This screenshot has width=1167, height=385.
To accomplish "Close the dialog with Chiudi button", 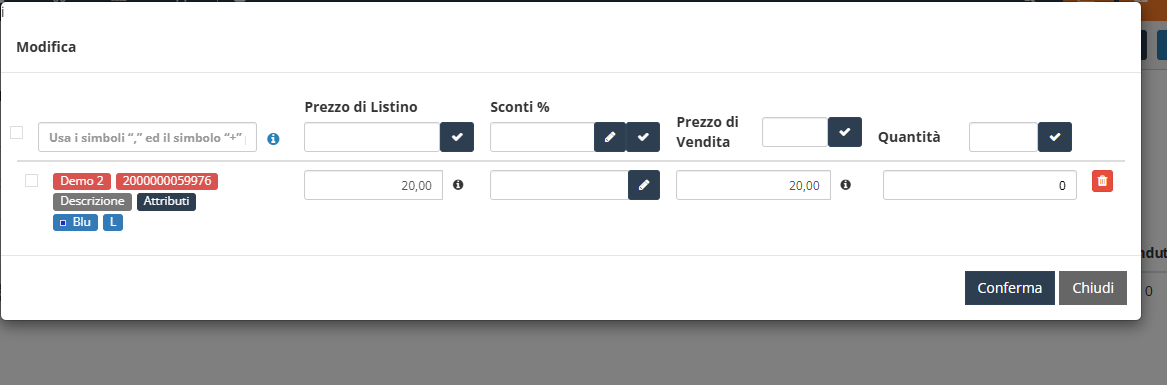I will pos(1093,288).
